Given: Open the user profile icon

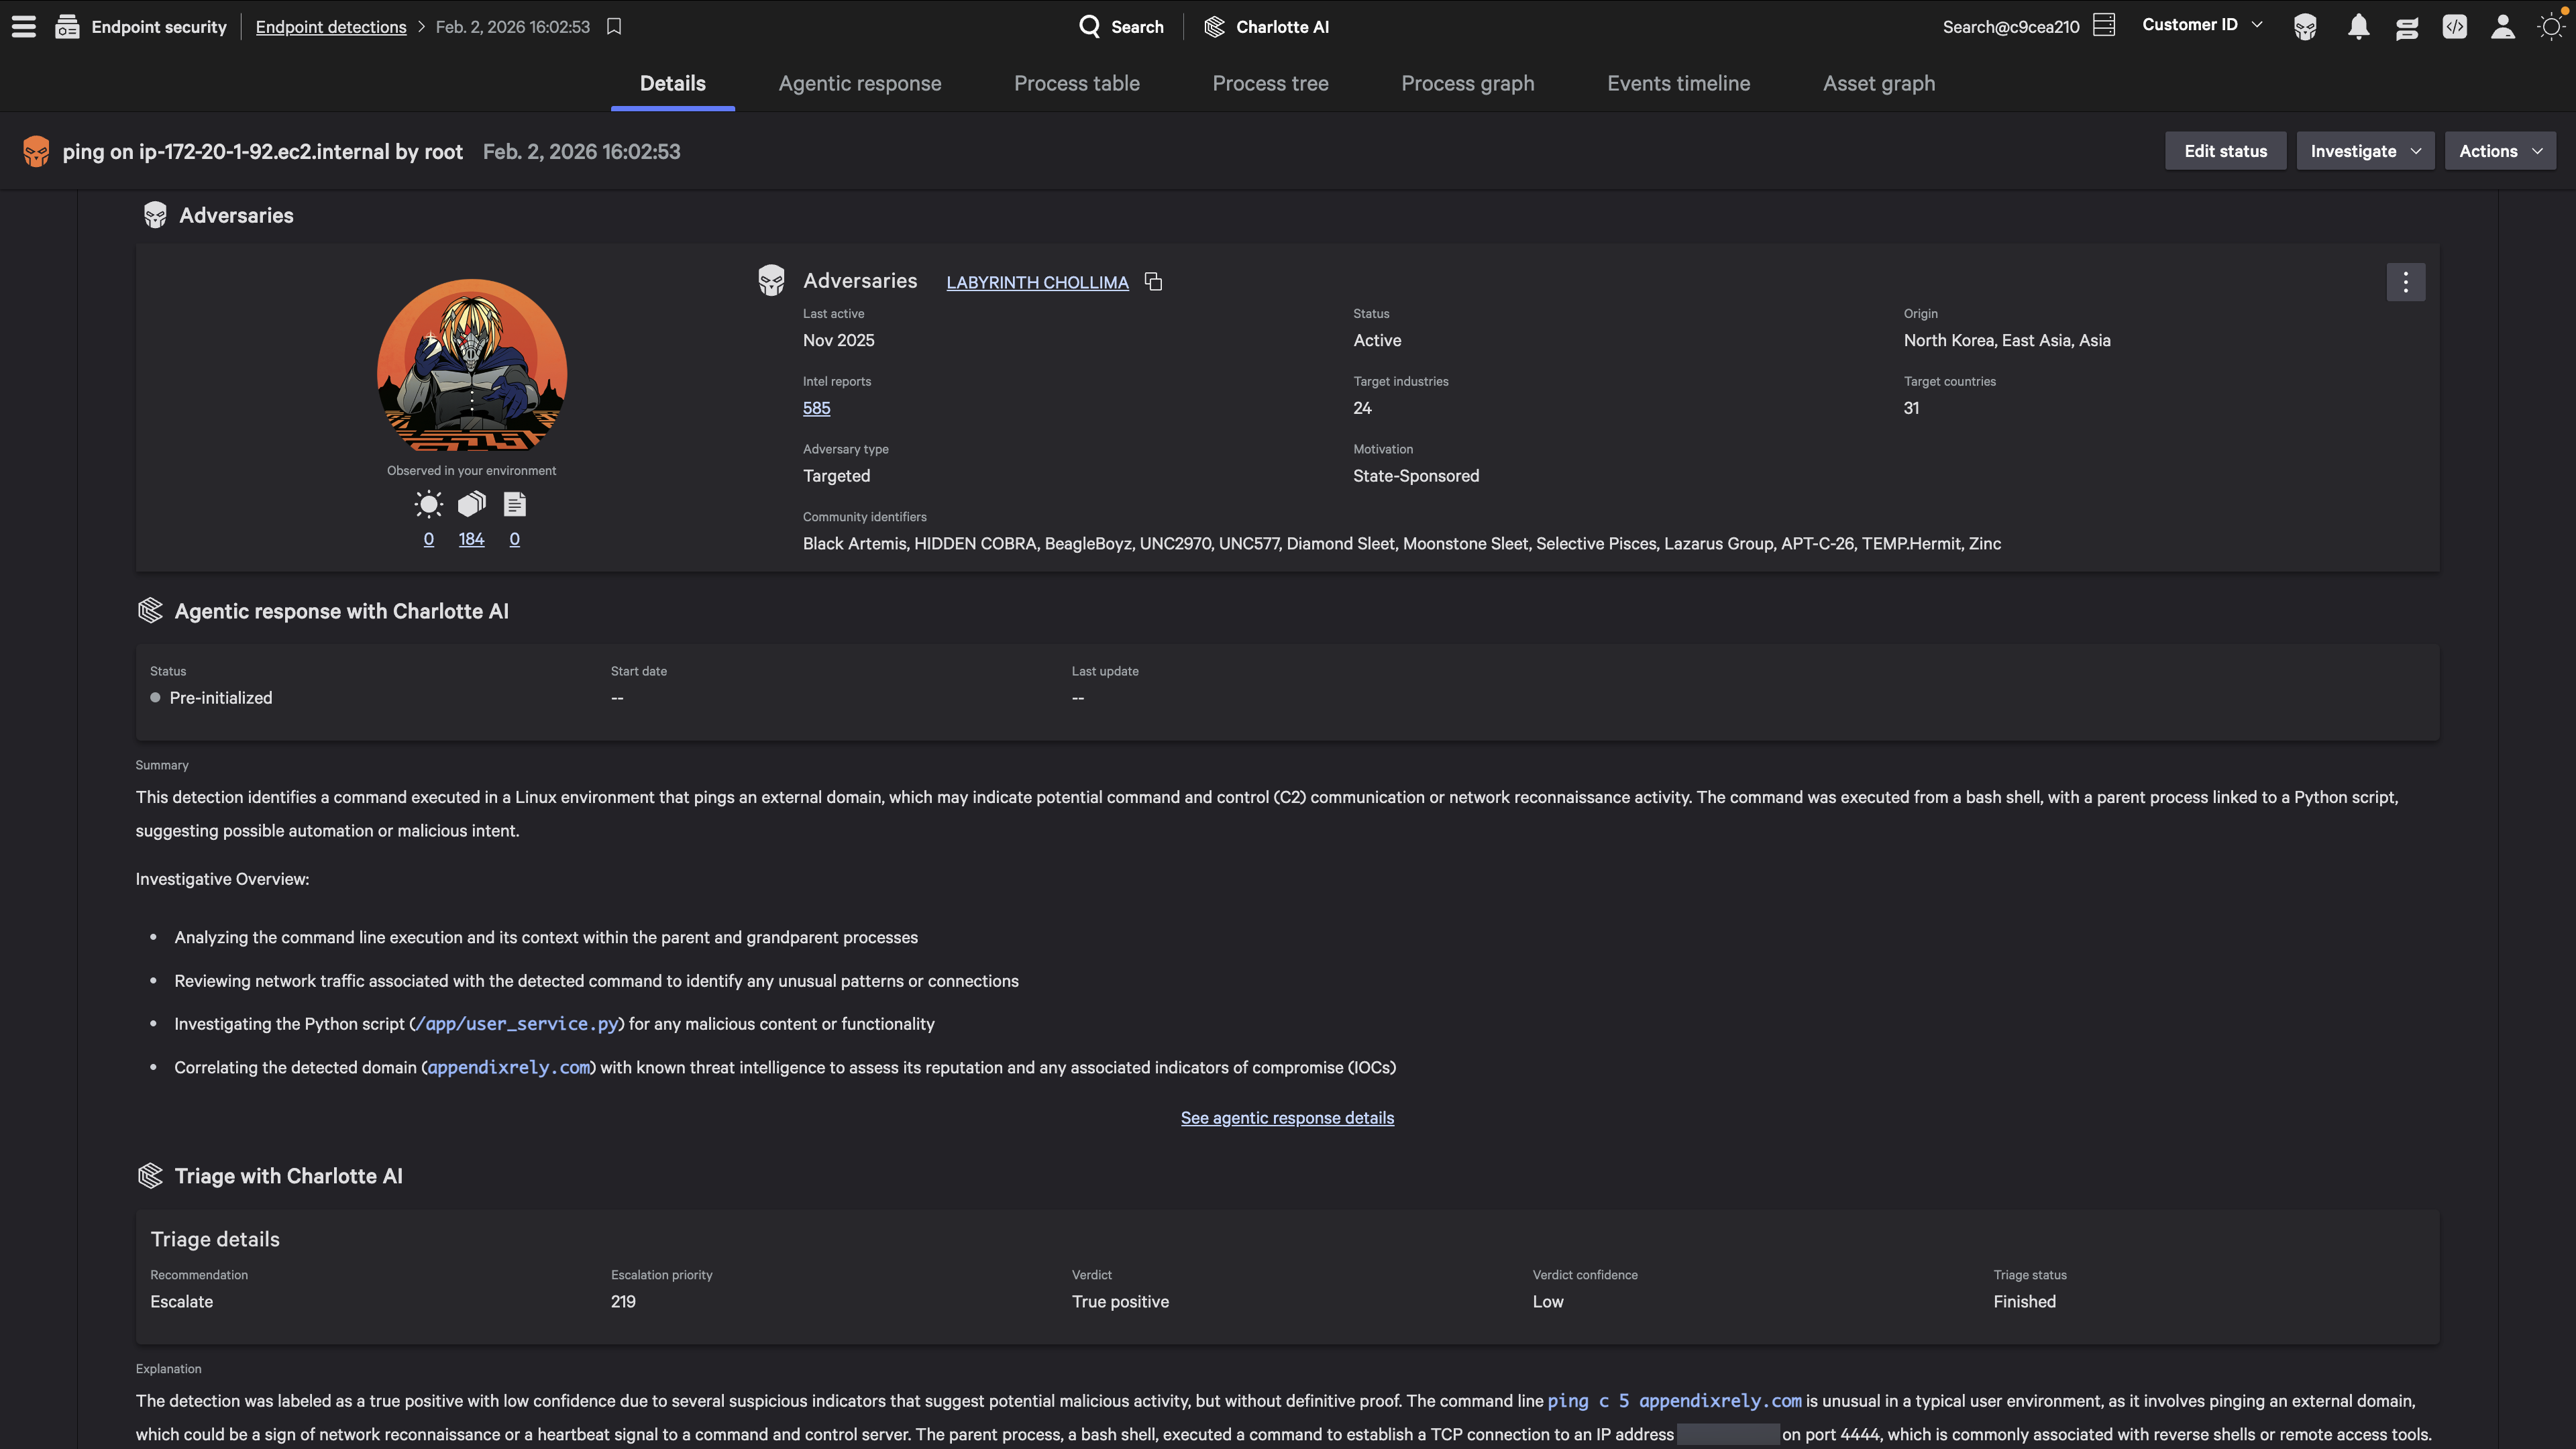Looking at the screenshot, I should tap(2502, 27).
